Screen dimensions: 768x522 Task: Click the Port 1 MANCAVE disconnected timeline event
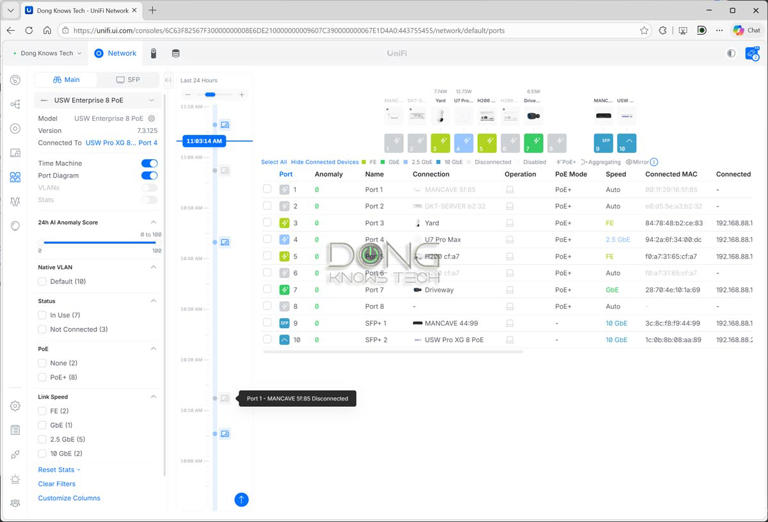[x=225, y=398]
